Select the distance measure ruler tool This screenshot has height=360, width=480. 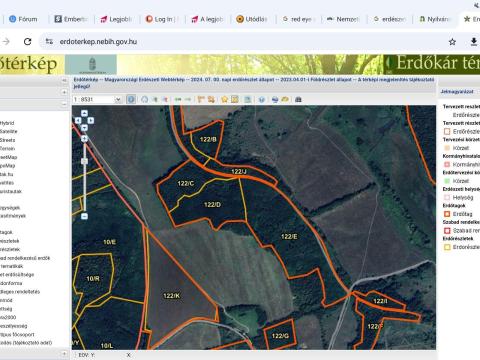point(201,99)
